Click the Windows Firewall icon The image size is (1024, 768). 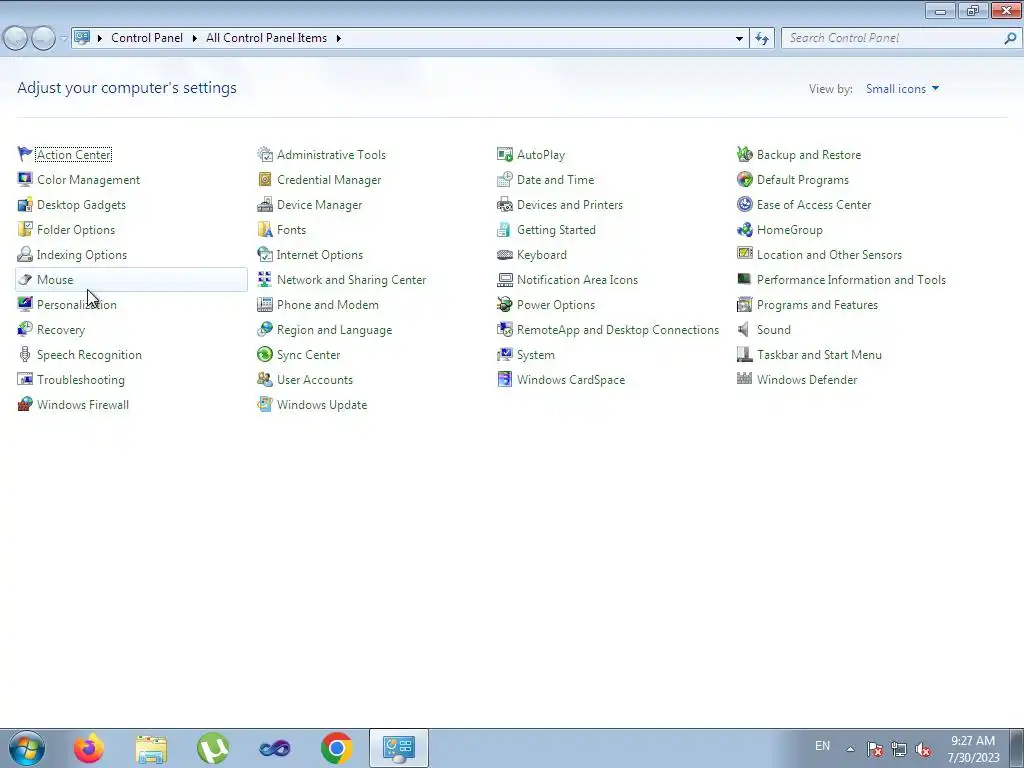point(25,404)
